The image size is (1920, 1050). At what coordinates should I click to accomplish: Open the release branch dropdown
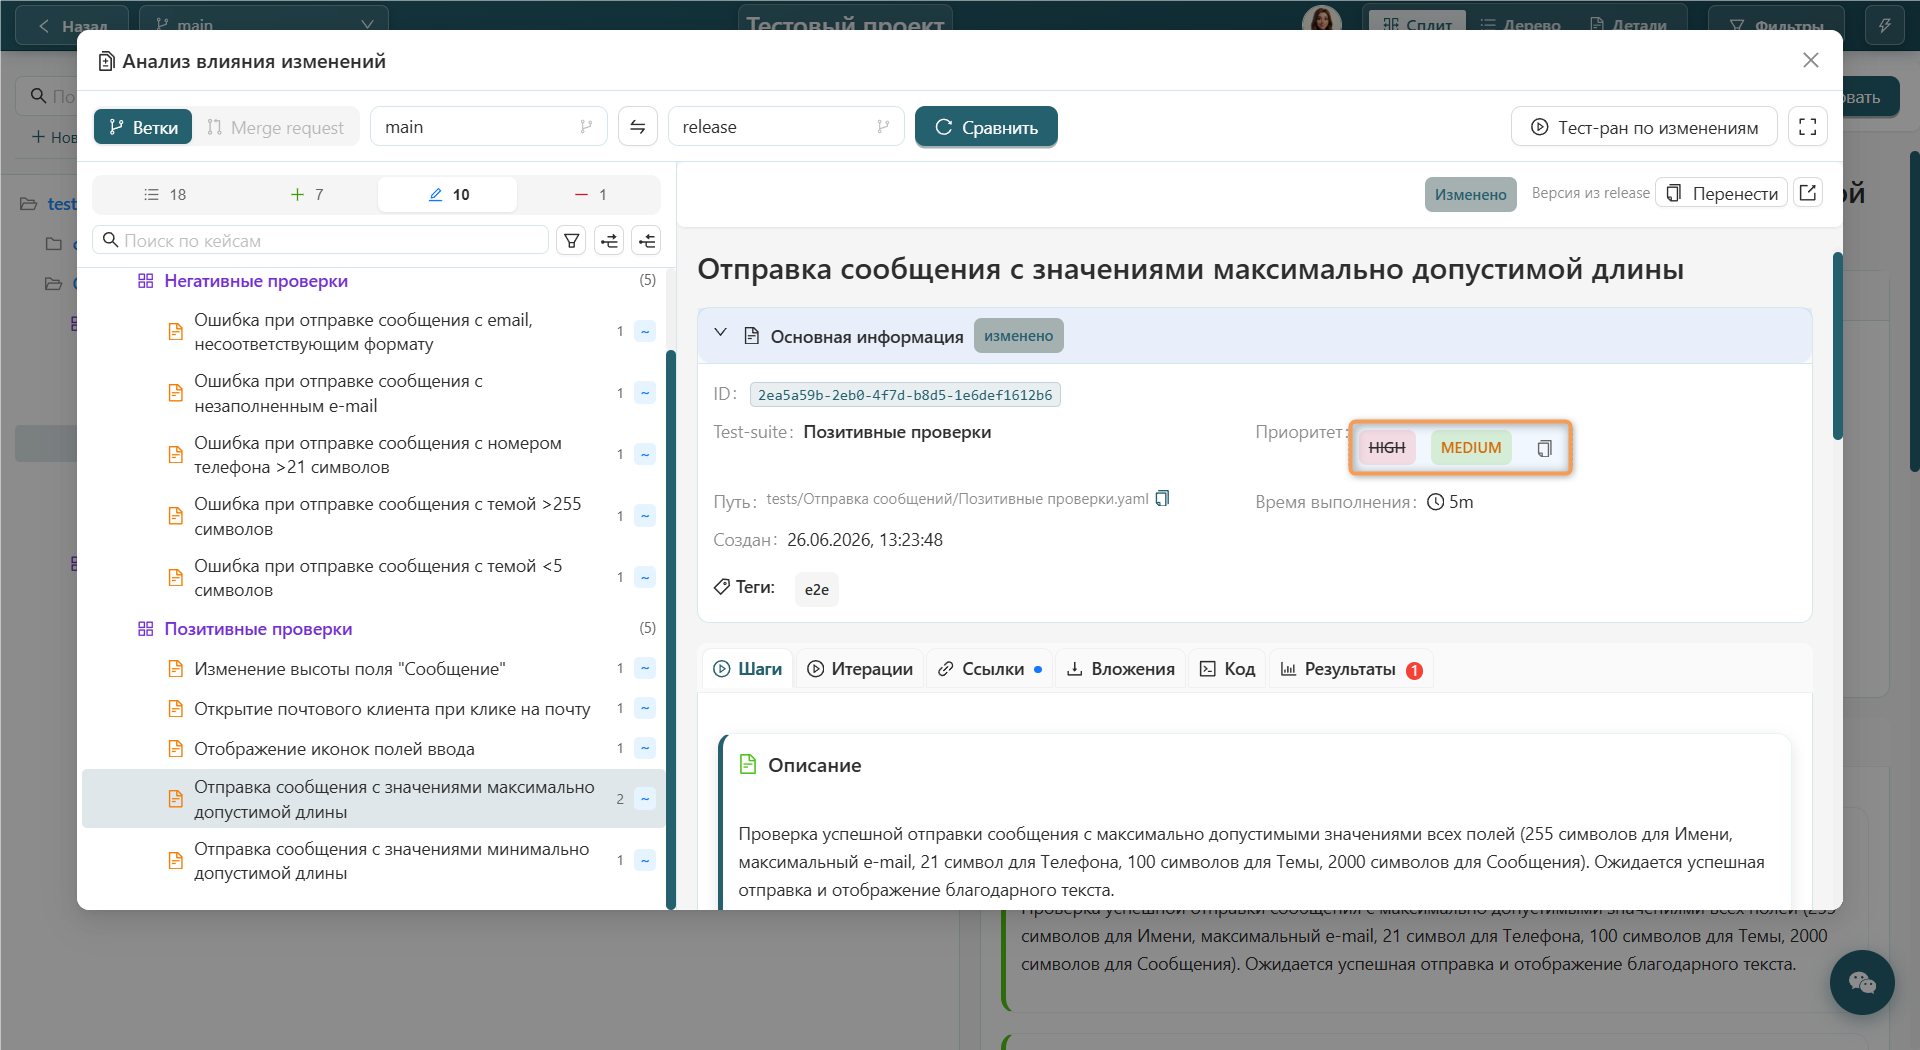[x=786, y=127]
